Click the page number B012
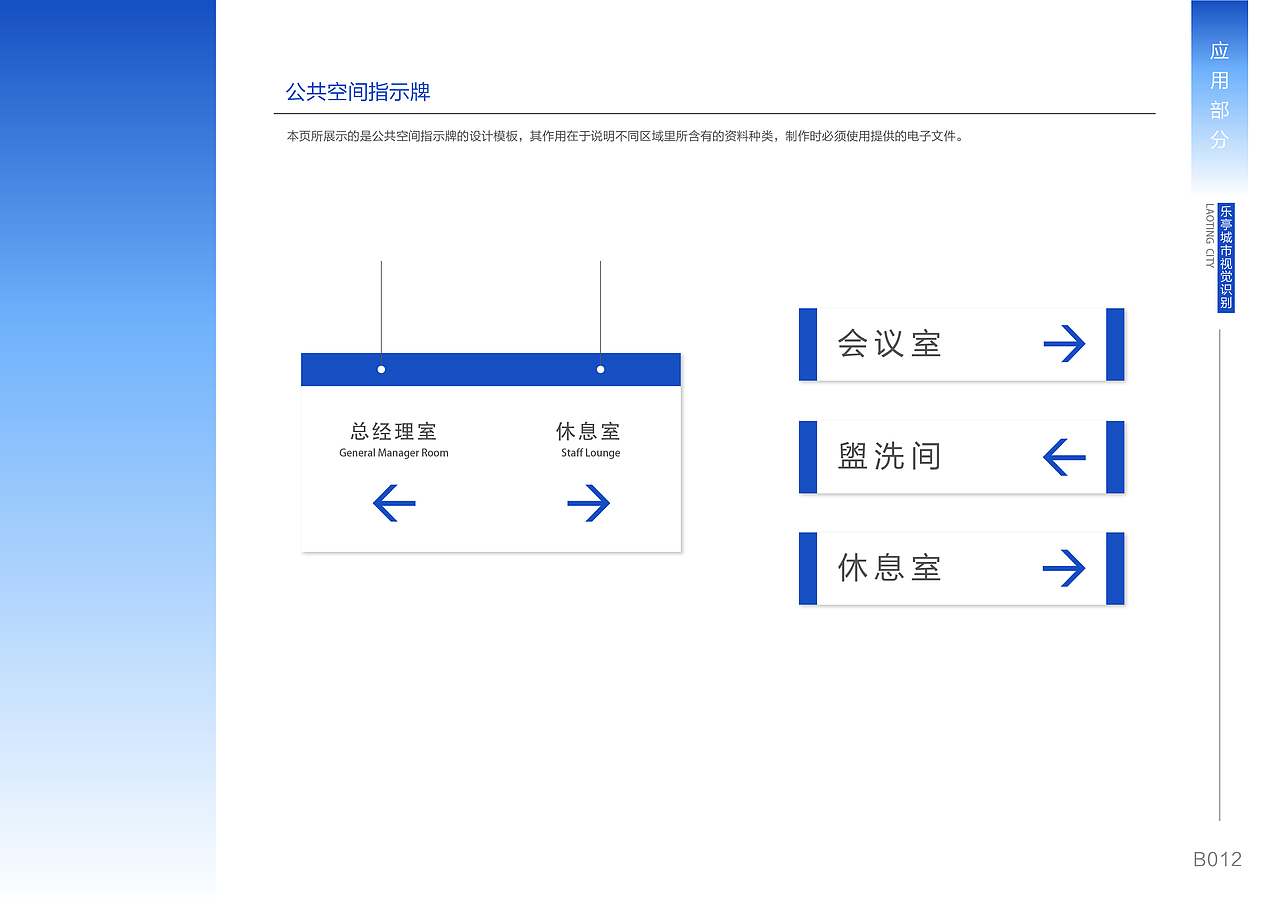The image size is (1280, 905). click(1218, 858)
